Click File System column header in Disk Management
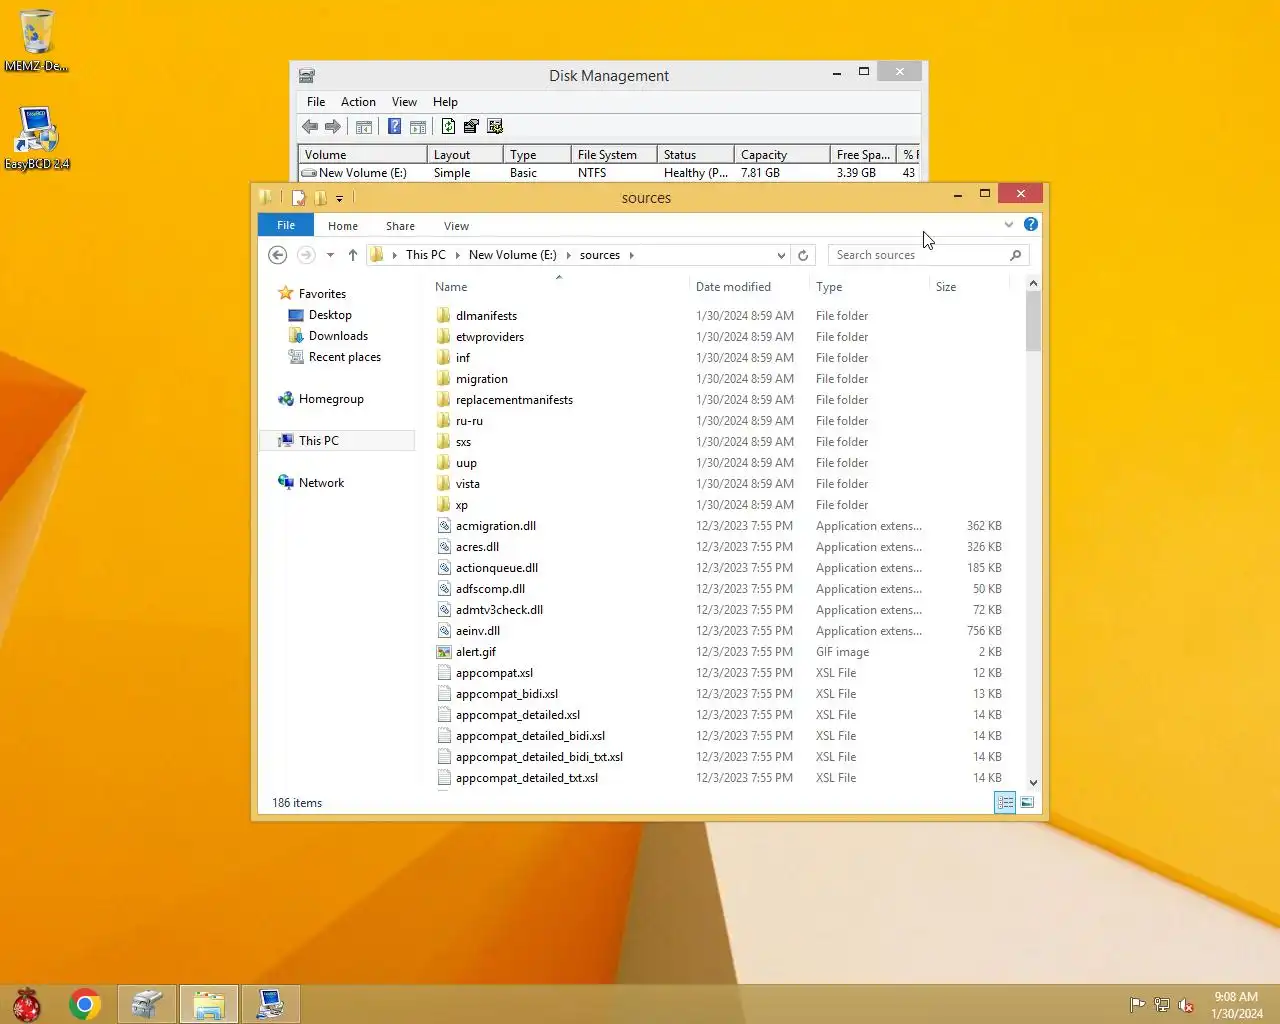Screen dimensions: 1280x1024 (x=613, y=155)
